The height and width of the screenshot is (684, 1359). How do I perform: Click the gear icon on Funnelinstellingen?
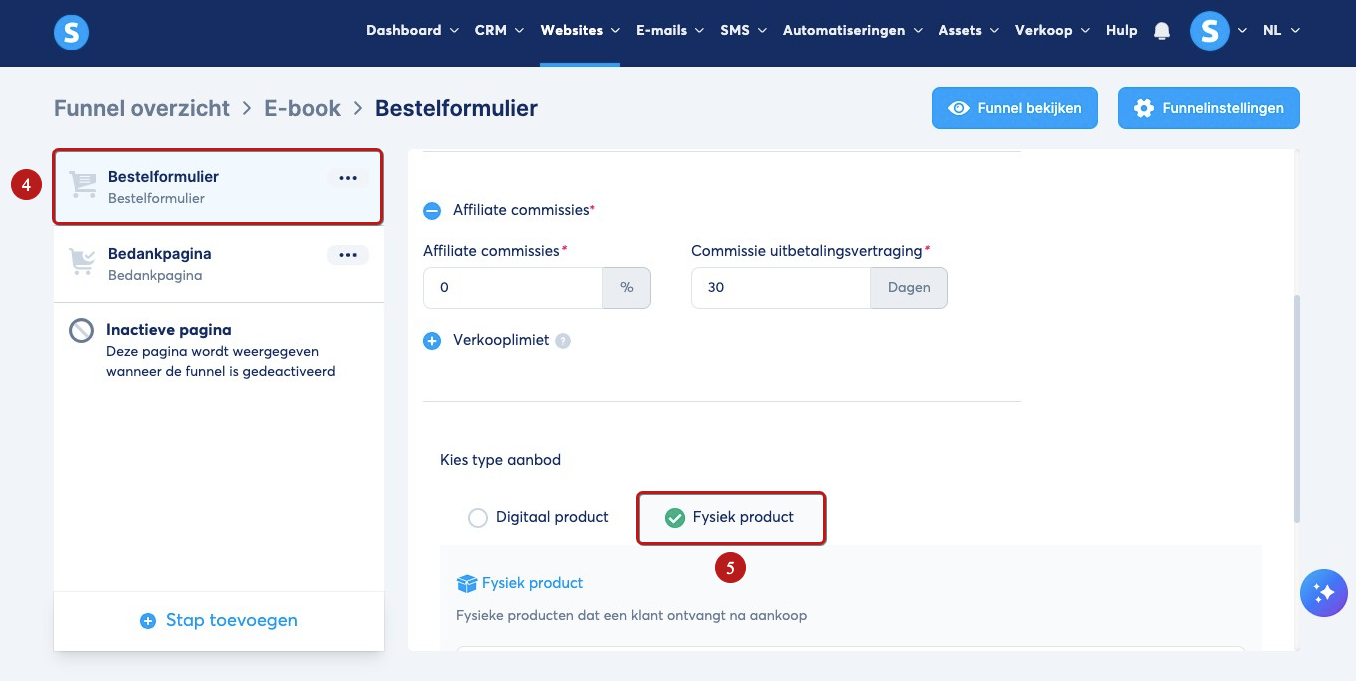[x=1144, y=108]
